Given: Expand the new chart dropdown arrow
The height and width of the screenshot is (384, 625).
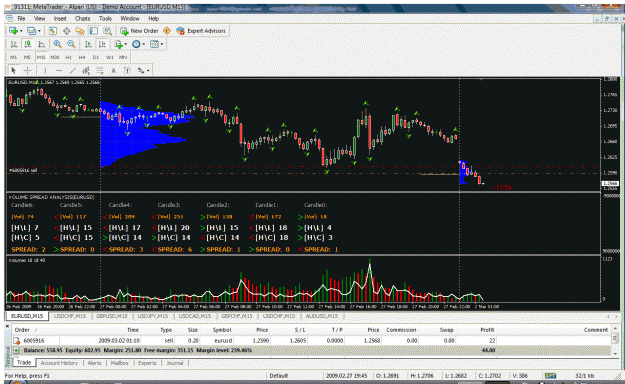Looking at the screenshot, I should pos(21,31).
